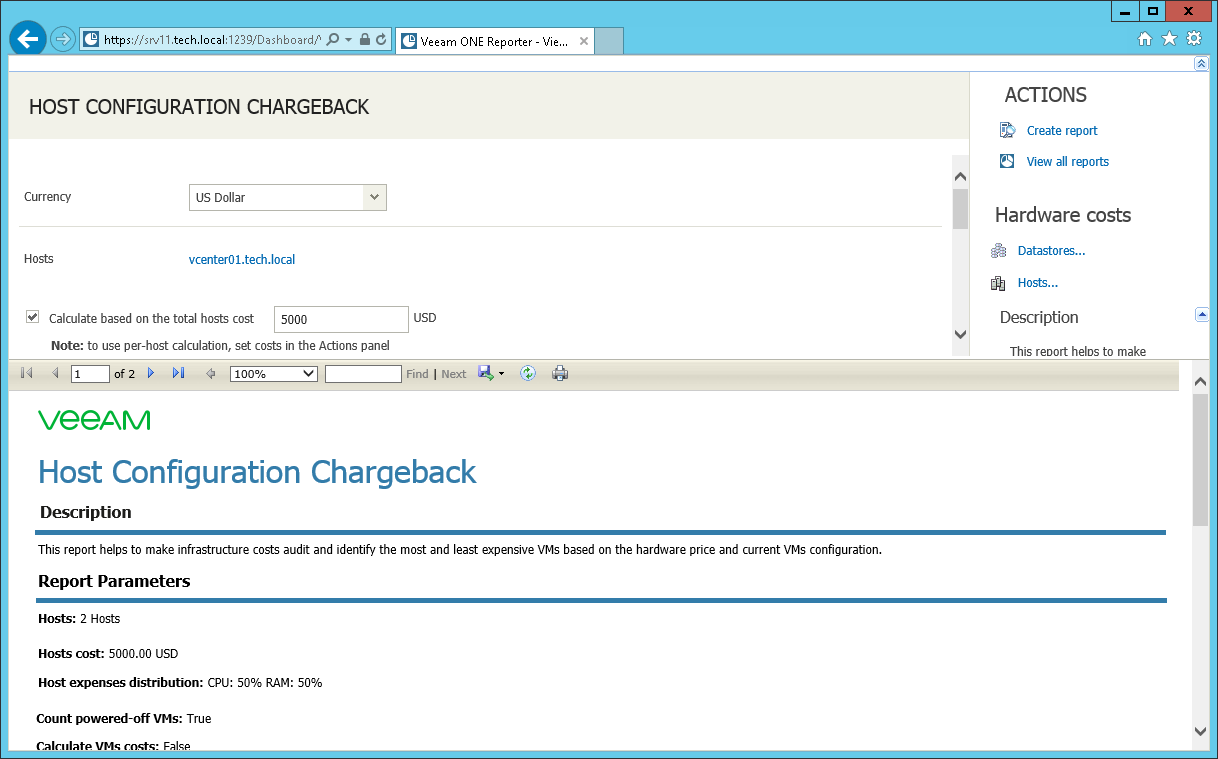This screenshot has width=1218, height=759.
Task: Click the URL in the address bar
Action: [x=212, y=40]
